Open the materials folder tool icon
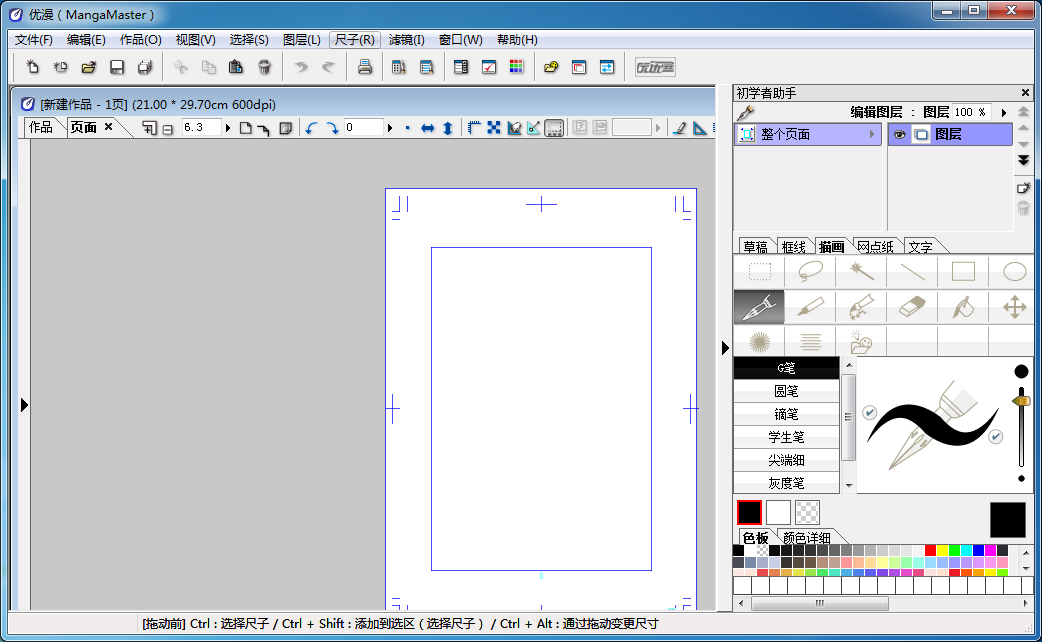This screenshot has width=1042, height=642. click(861, 342)
